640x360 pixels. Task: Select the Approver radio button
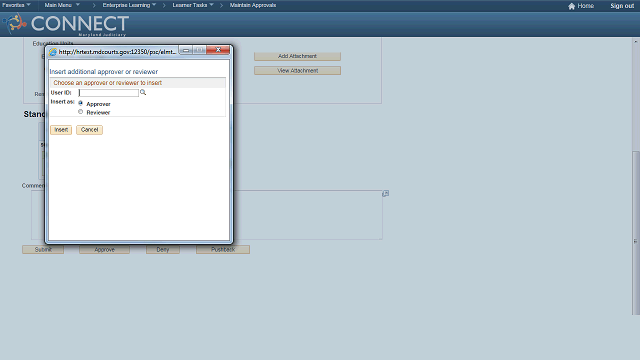[x=80, y=103]
